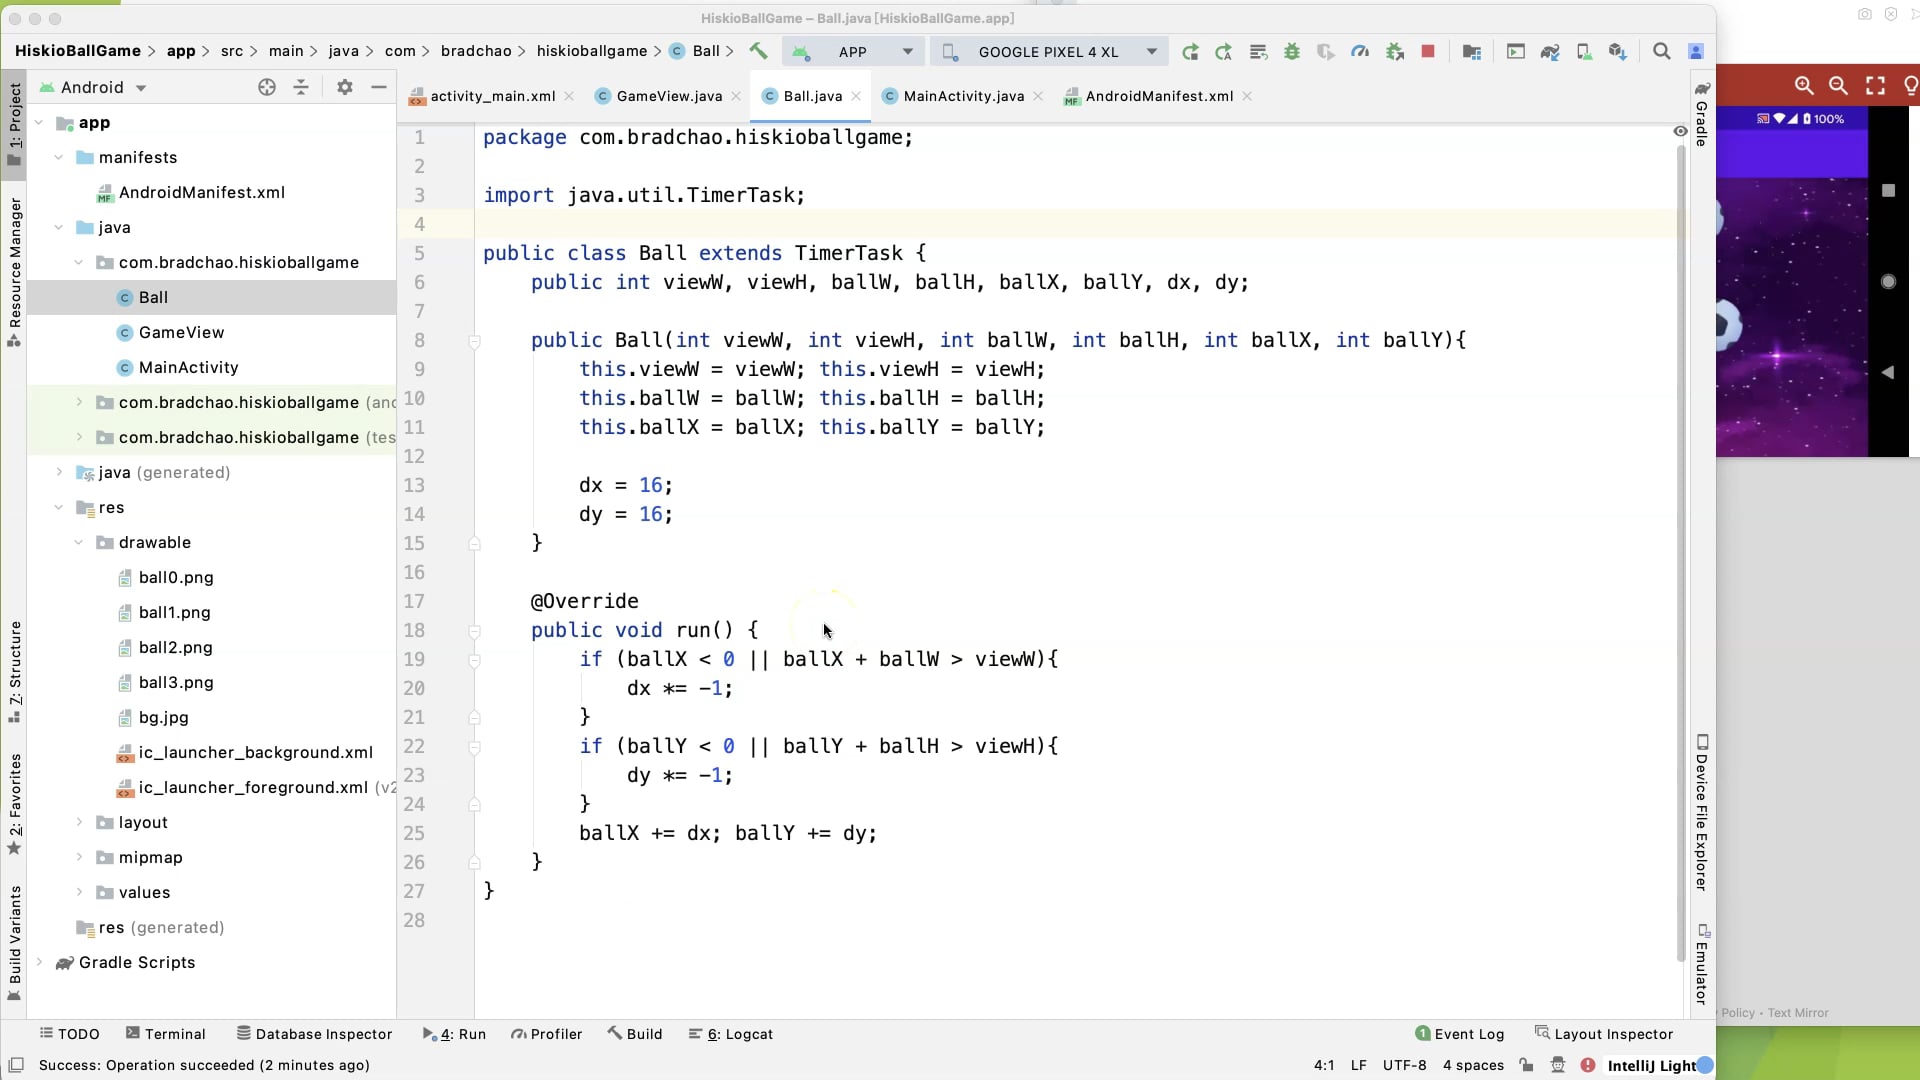Image resolution: width=1920 pixels, height=1080 pixels.
Task: Open the Profiler from the toolbar icon
Action: [1360, 51]
